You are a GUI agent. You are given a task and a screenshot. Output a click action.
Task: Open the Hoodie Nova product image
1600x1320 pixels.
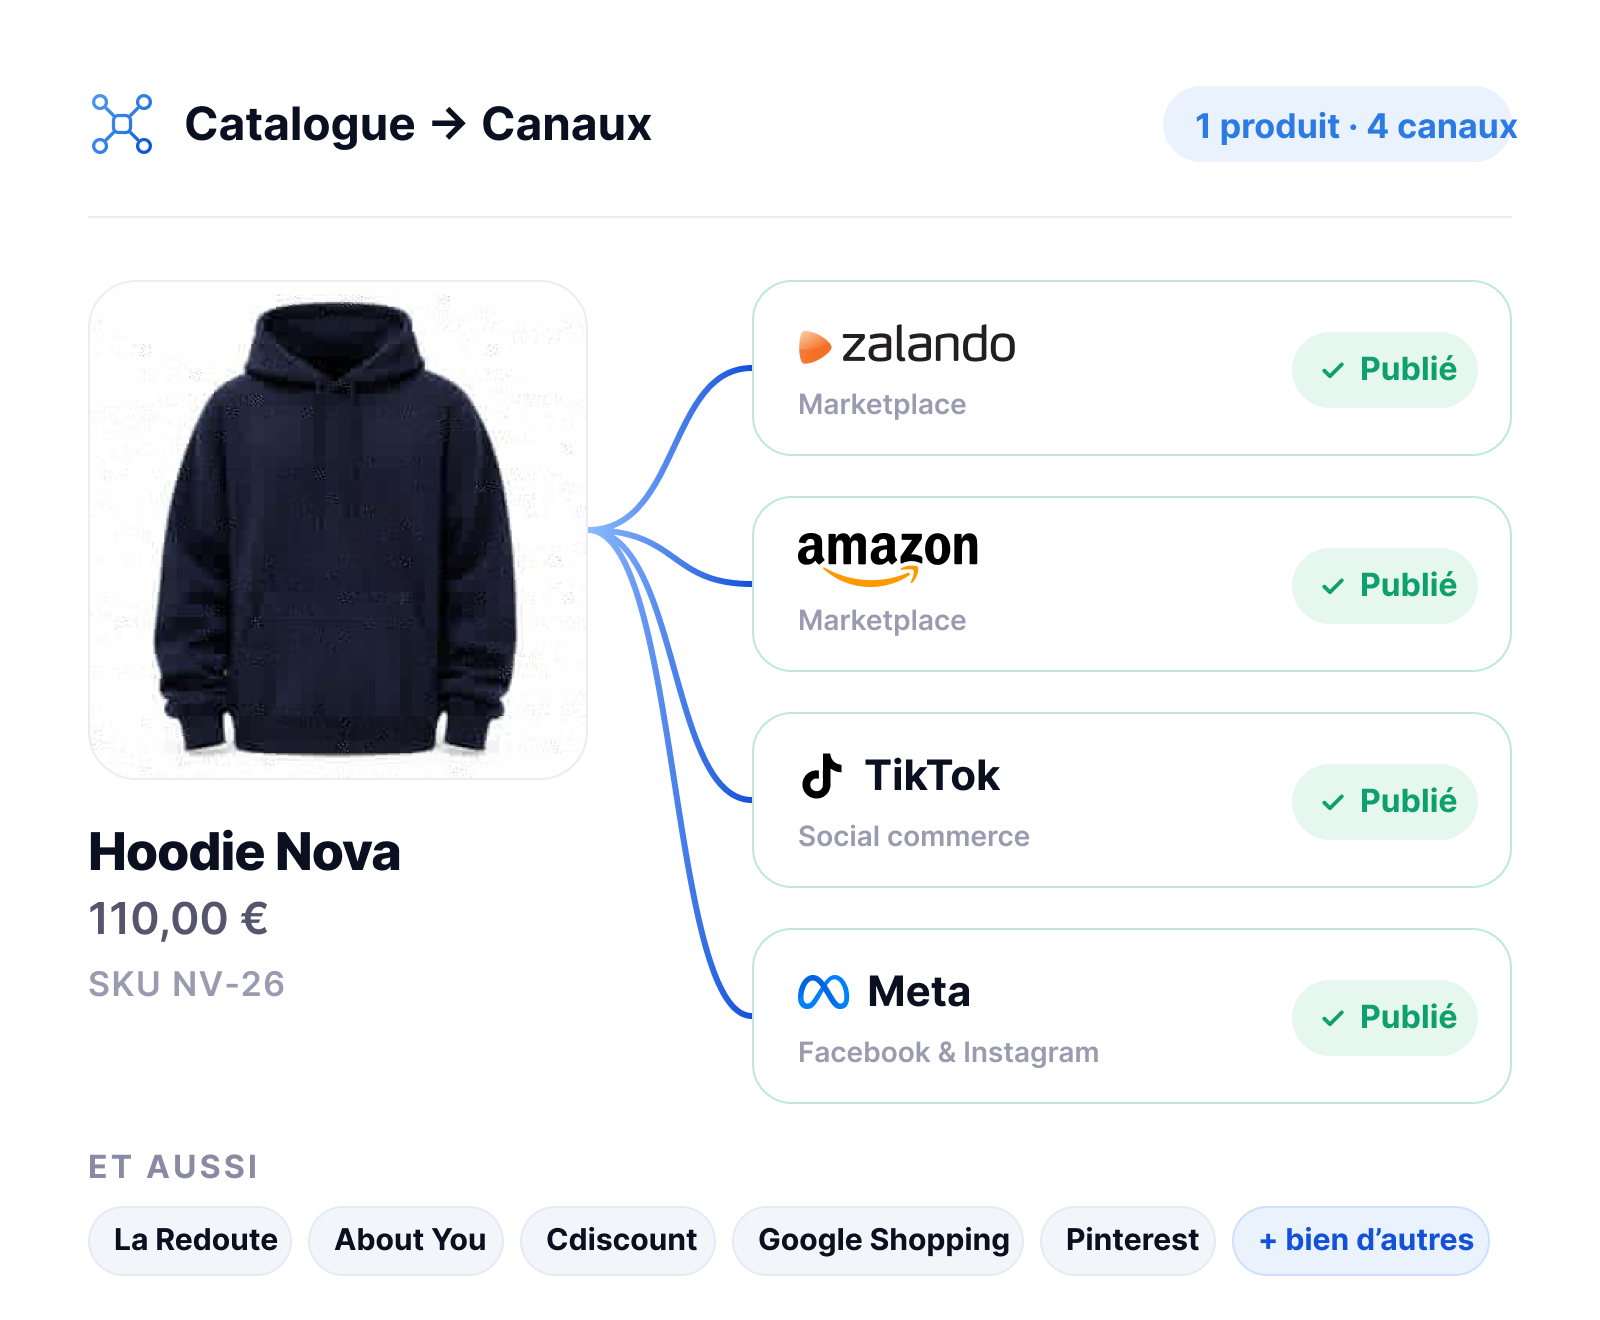point(338,530)
